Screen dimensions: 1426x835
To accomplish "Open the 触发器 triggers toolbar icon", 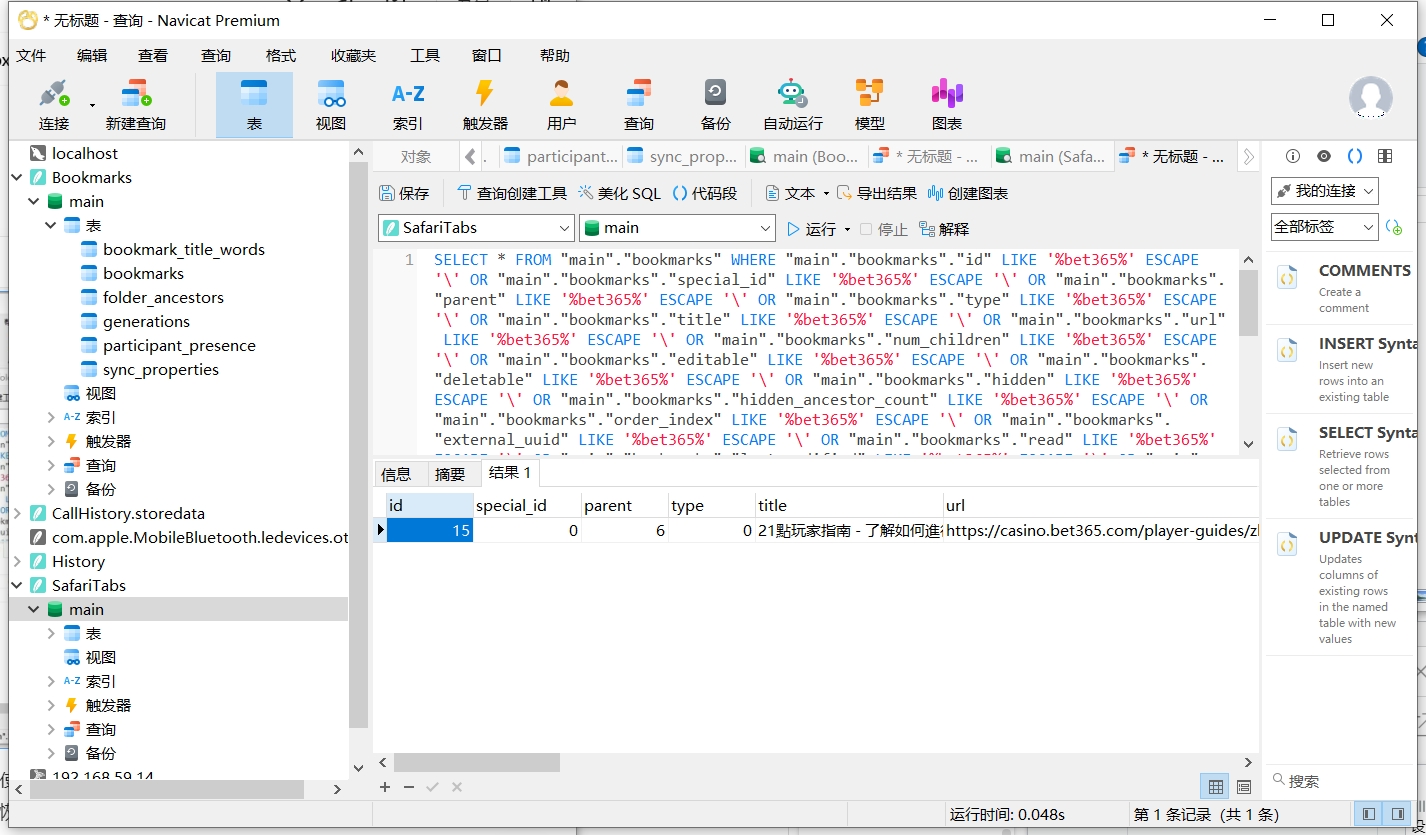I will pyautogui.click(x=485, y=105).
